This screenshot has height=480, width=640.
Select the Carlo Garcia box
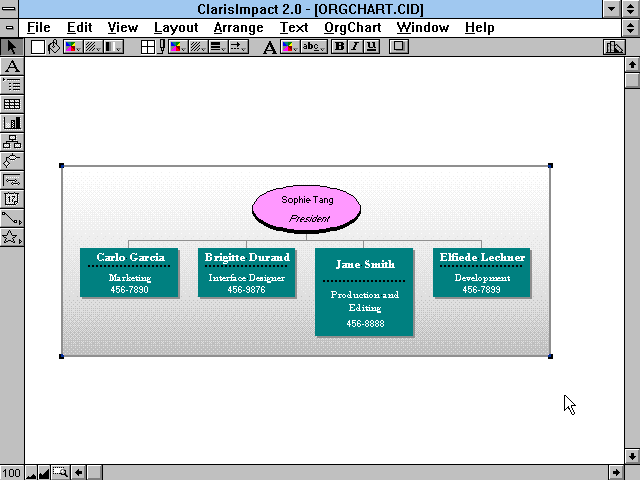pyautogui.click(x=129, y=273)
